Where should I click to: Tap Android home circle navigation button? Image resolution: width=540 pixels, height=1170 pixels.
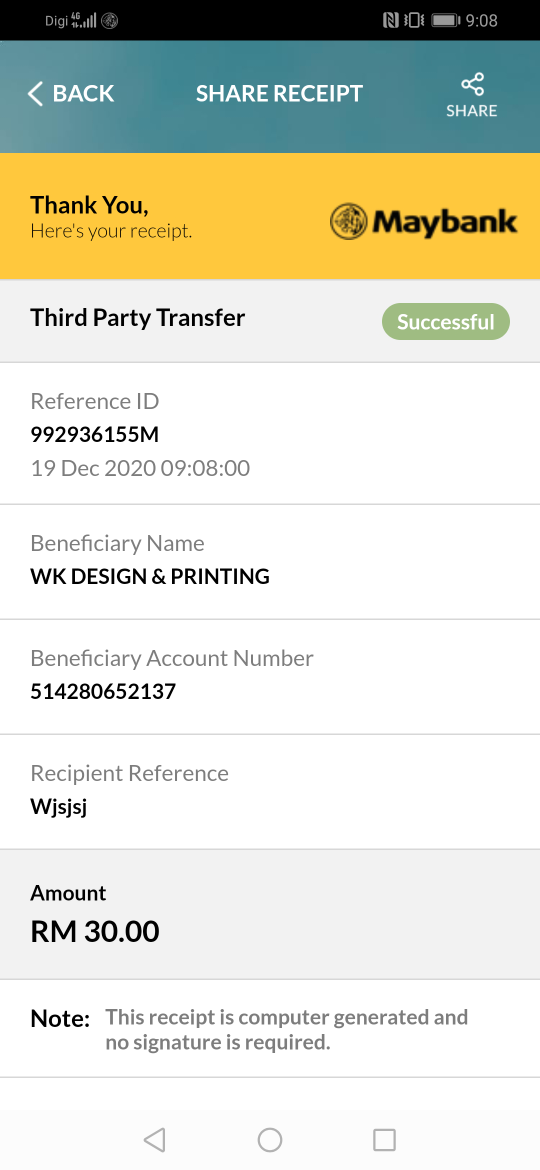(x=269, y=1139)
